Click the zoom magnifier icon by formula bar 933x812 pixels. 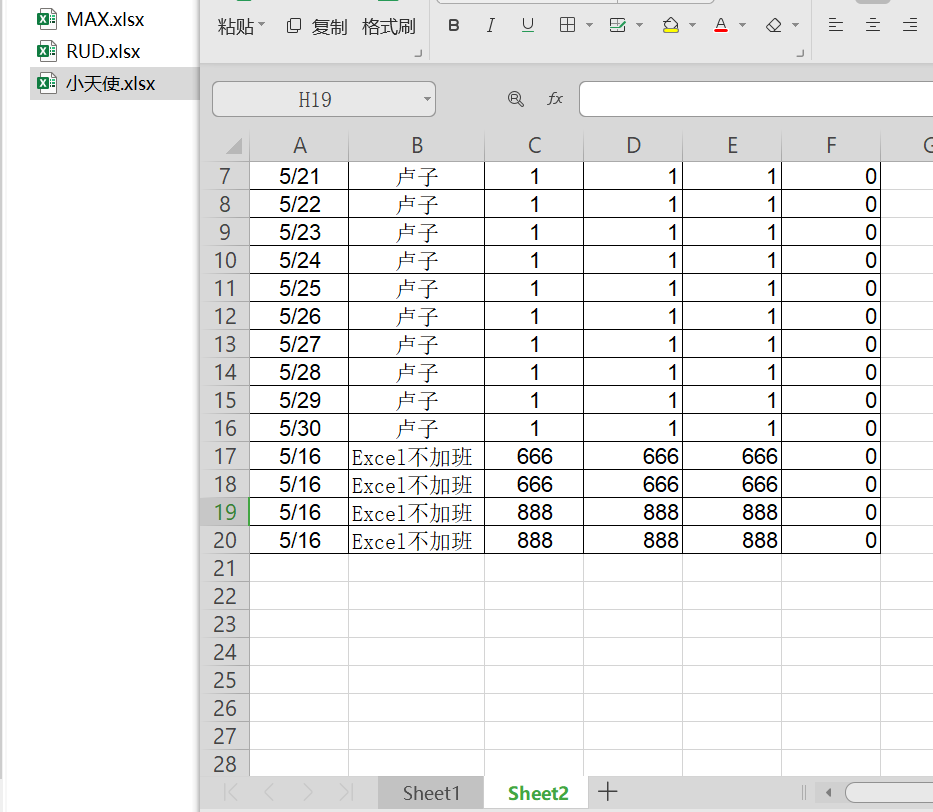tap(515, 99)
